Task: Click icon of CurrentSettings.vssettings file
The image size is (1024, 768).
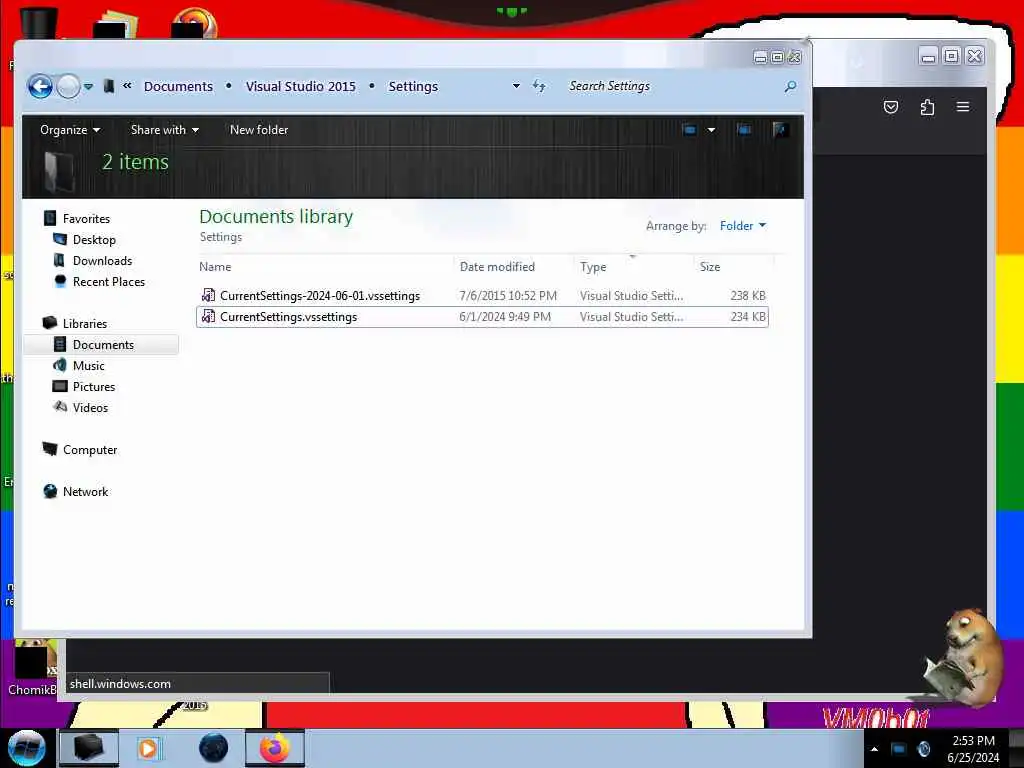Action: pos(208,316)
